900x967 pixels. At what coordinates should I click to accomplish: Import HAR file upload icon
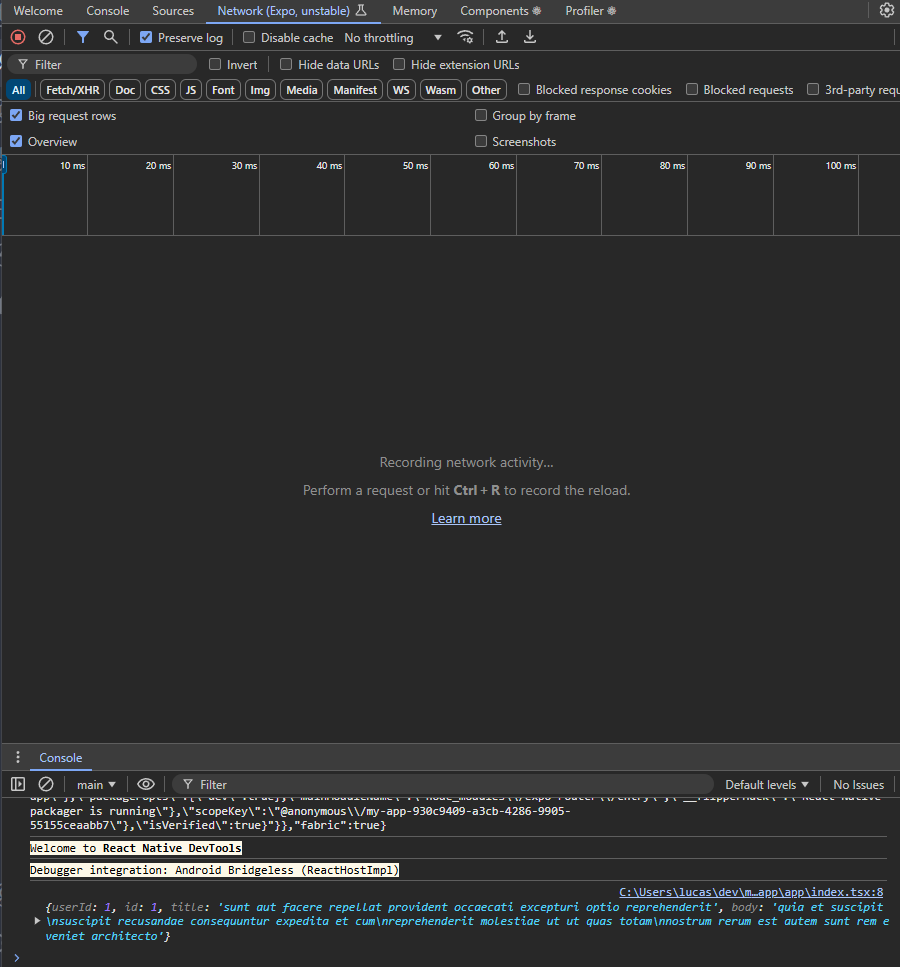coord(502,37)
